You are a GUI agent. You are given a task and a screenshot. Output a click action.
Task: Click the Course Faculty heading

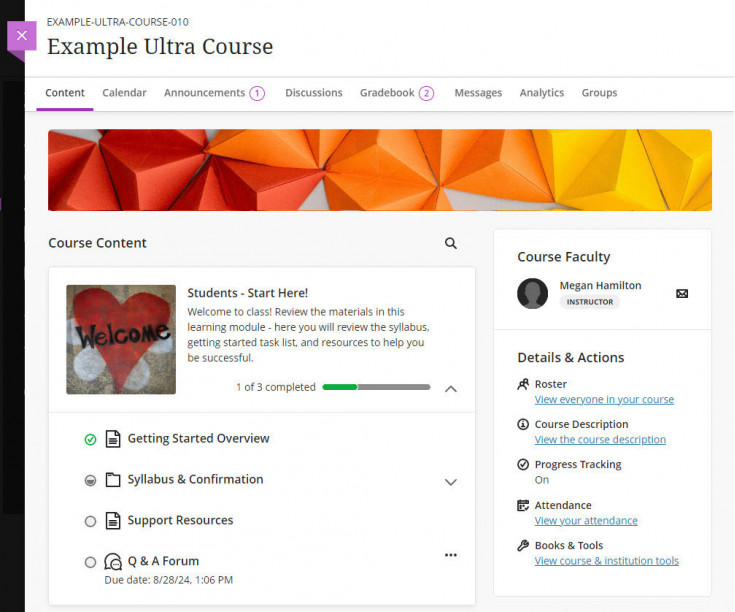(x=563, y=257)
